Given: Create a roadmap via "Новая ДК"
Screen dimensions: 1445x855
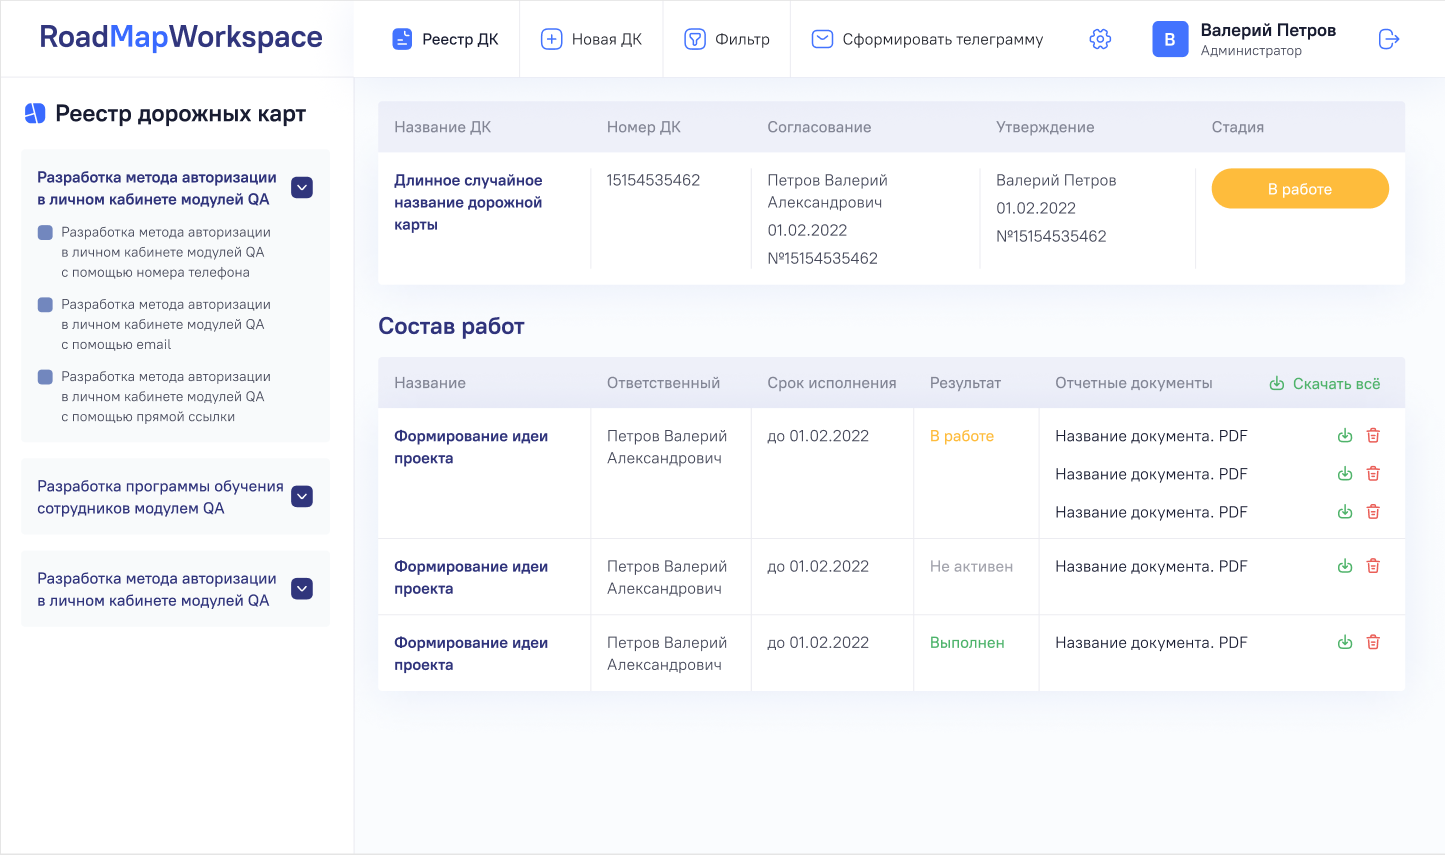Looking at the screenshot, I should pos(591,39).
